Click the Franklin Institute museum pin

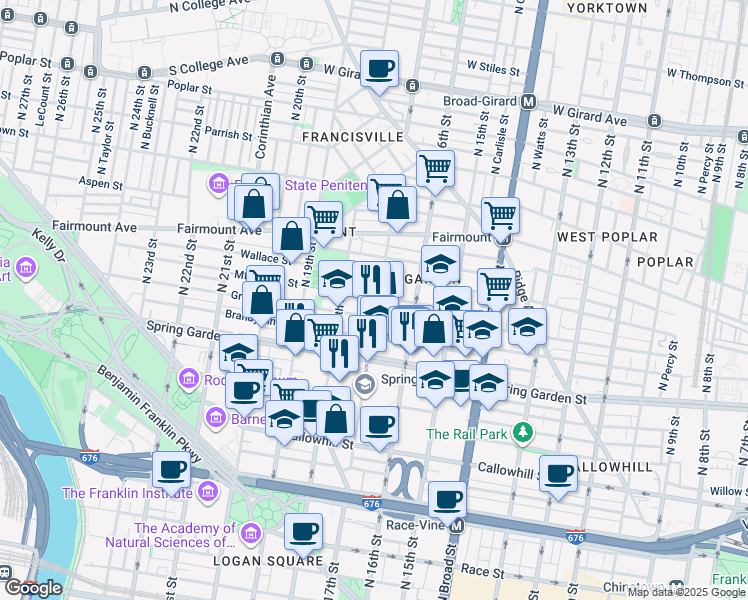209,492
